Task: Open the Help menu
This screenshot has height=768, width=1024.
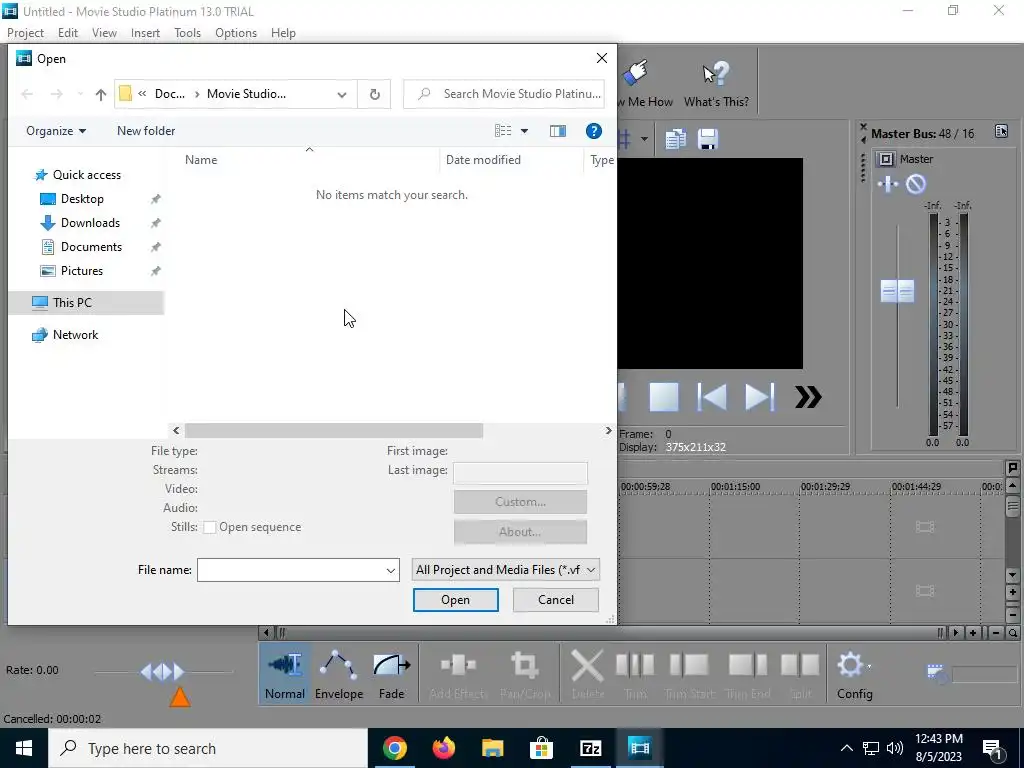Action: pyautogui.click(x=283, y=33)
